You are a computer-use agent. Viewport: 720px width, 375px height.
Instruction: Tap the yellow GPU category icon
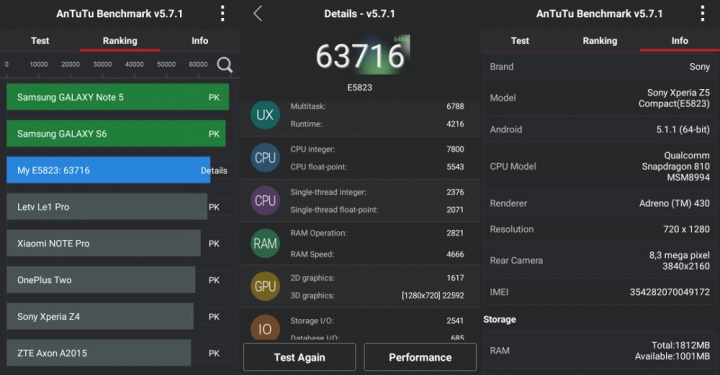click(265, 286)
